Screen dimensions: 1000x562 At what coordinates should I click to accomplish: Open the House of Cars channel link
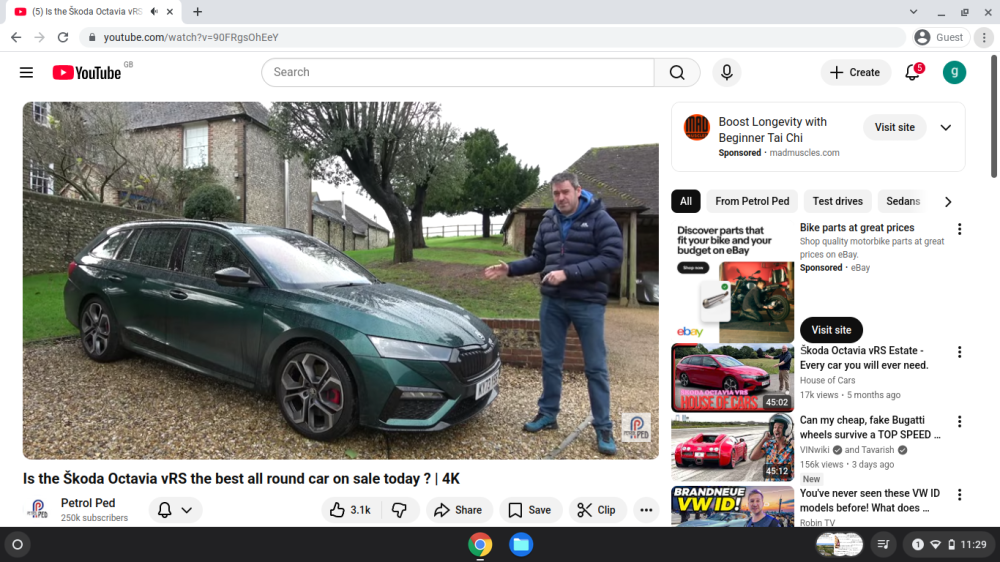coord(827,380)
